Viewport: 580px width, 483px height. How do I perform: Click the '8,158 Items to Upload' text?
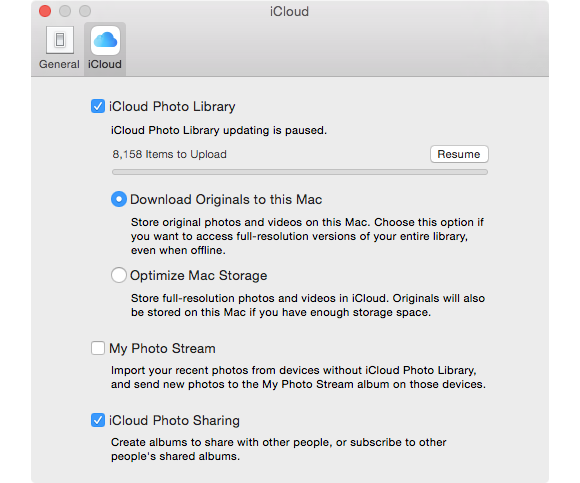(x=169, y=154)
